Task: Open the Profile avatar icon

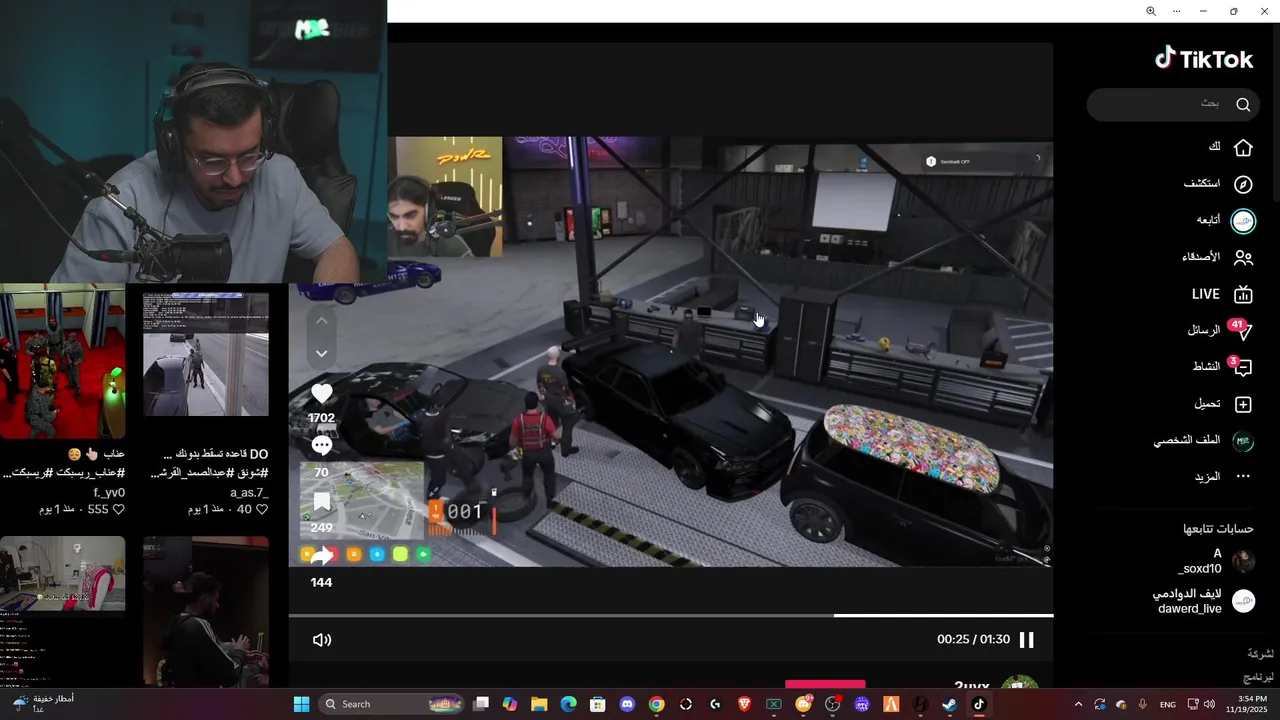Action: tap(1243, 441)
